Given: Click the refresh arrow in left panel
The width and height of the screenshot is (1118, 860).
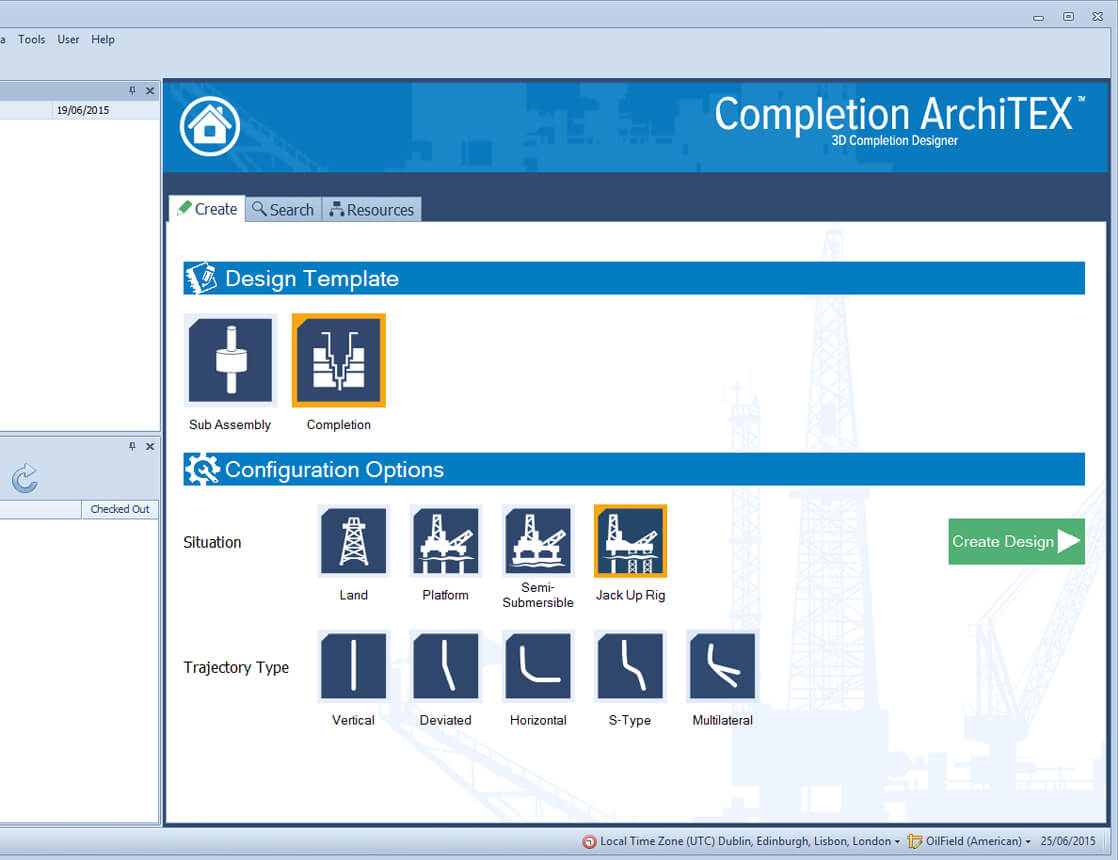Looking at the screenshot, I should [25, 478].
